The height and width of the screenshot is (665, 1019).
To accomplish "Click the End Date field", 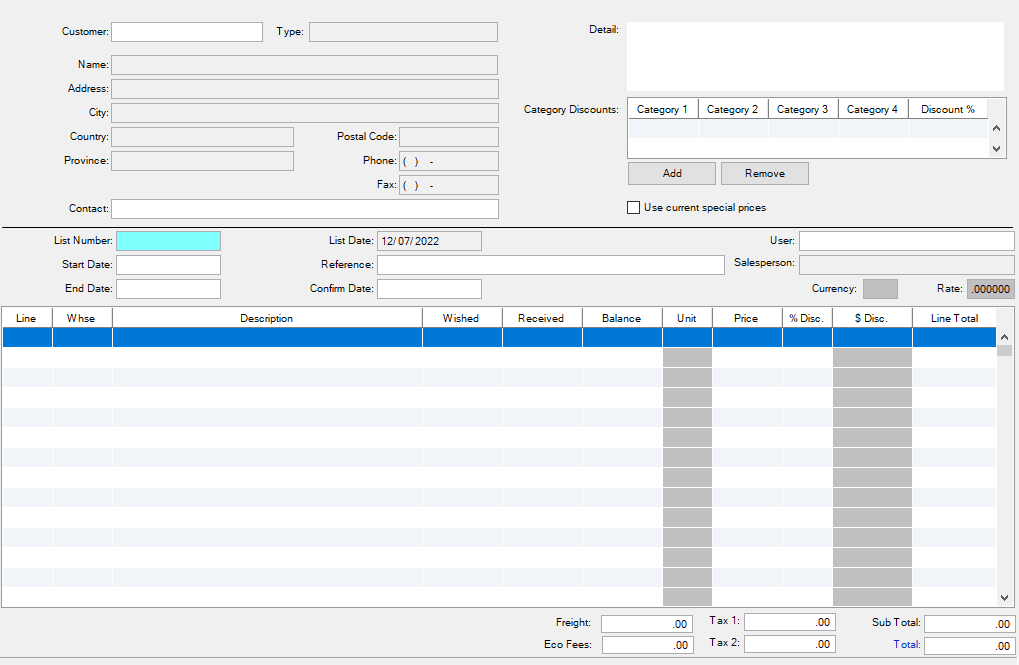I will pyautogui.click(x=168, y=289).
